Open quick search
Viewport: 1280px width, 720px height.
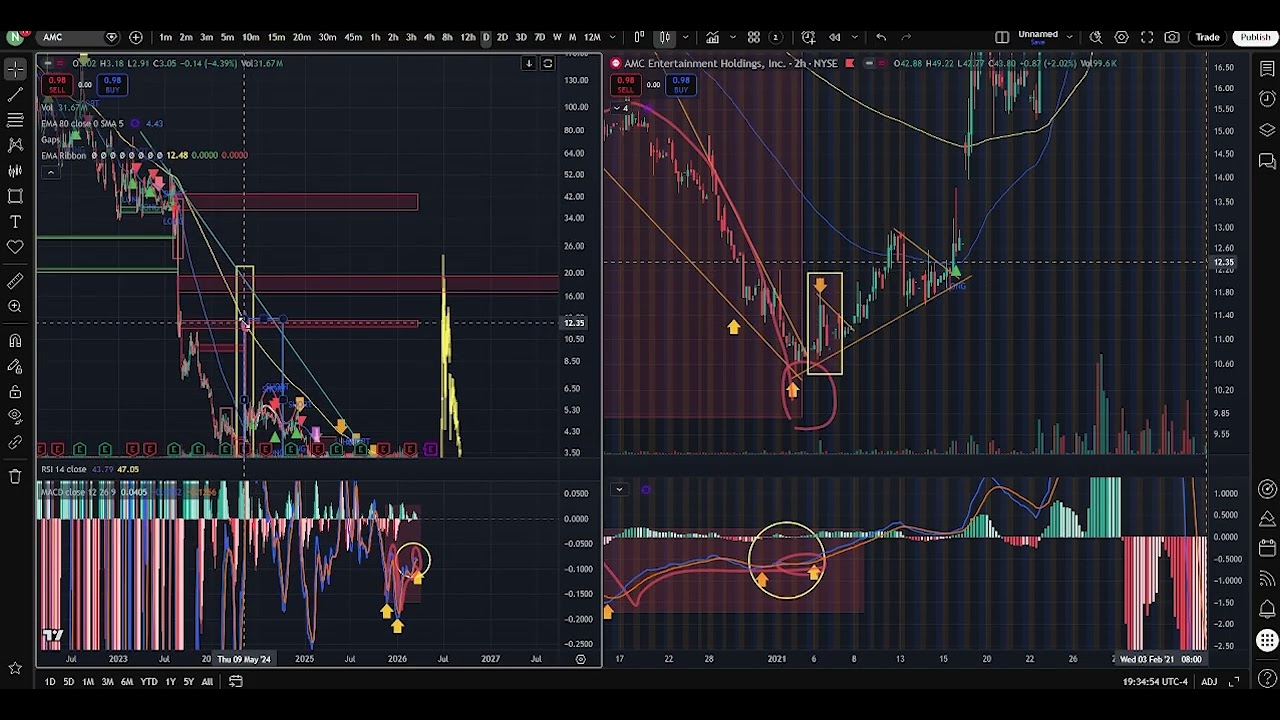[1096, 37]
